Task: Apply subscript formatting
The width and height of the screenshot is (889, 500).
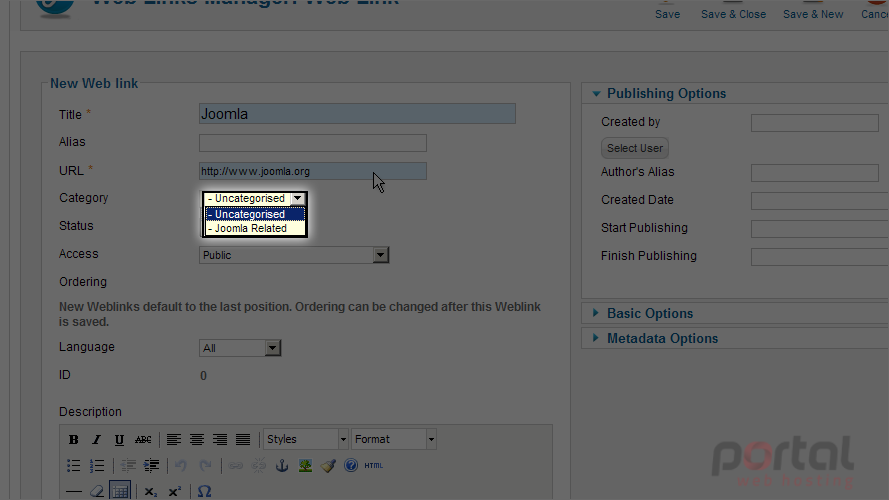Action: click(150, 491)
